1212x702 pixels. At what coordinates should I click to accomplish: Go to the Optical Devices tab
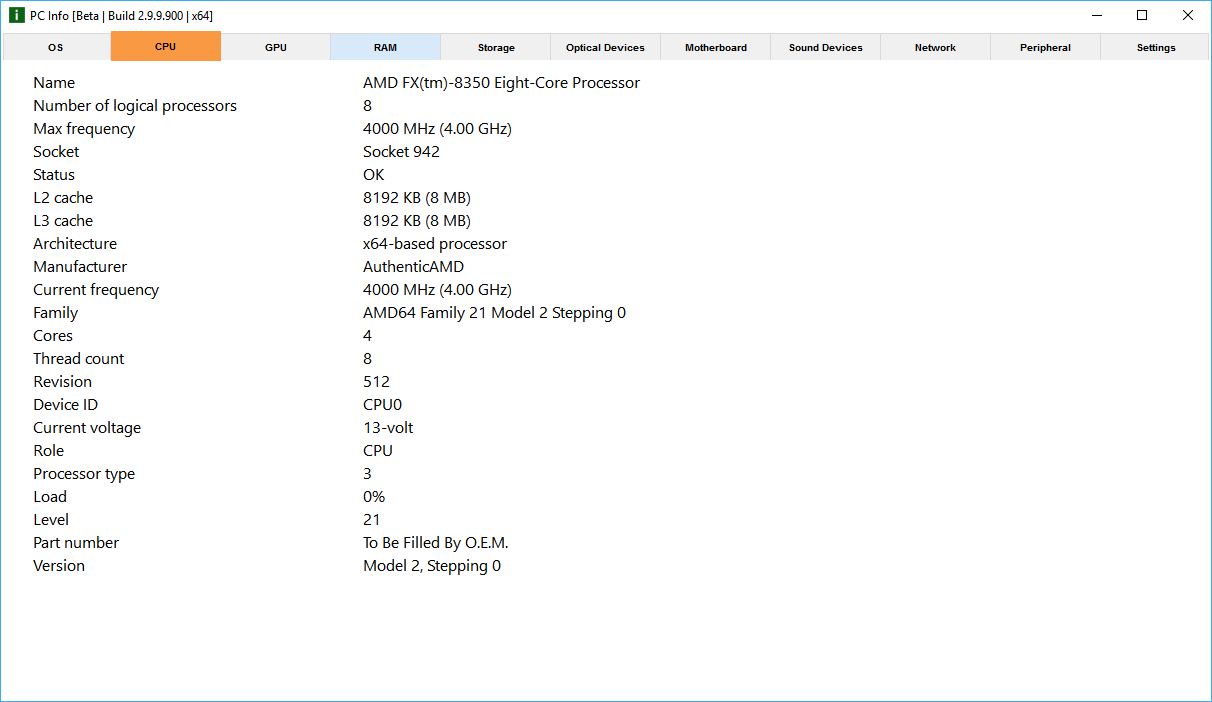point(606,47)
